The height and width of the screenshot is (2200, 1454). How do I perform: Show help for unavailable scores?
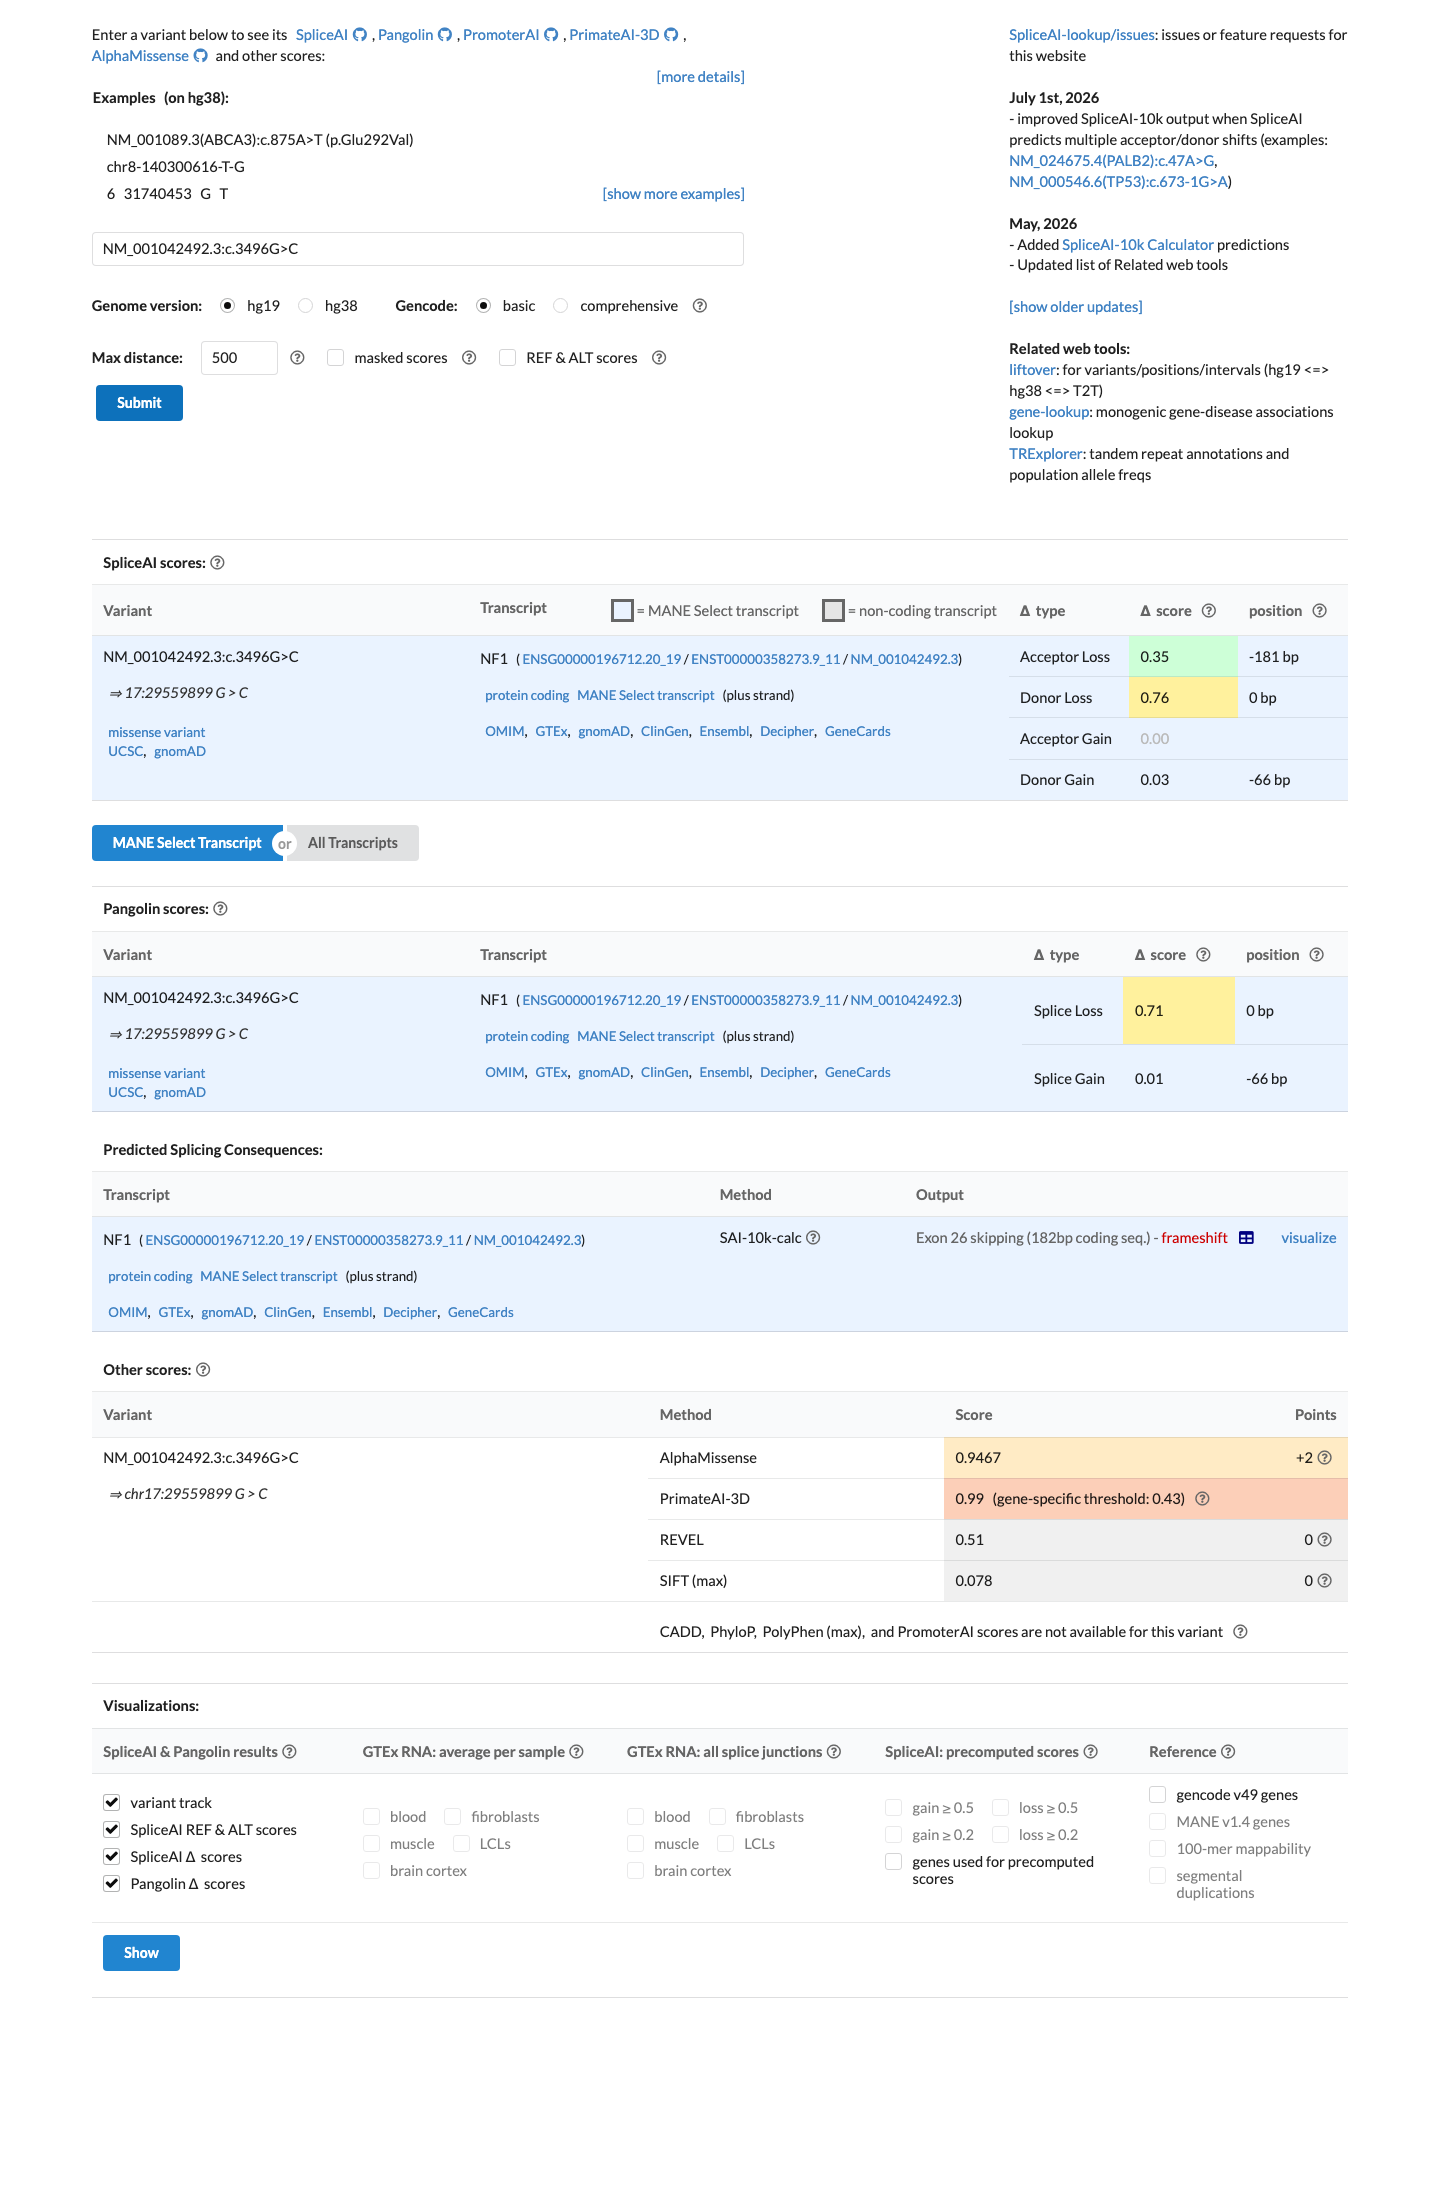(x=1241, y=1632)
